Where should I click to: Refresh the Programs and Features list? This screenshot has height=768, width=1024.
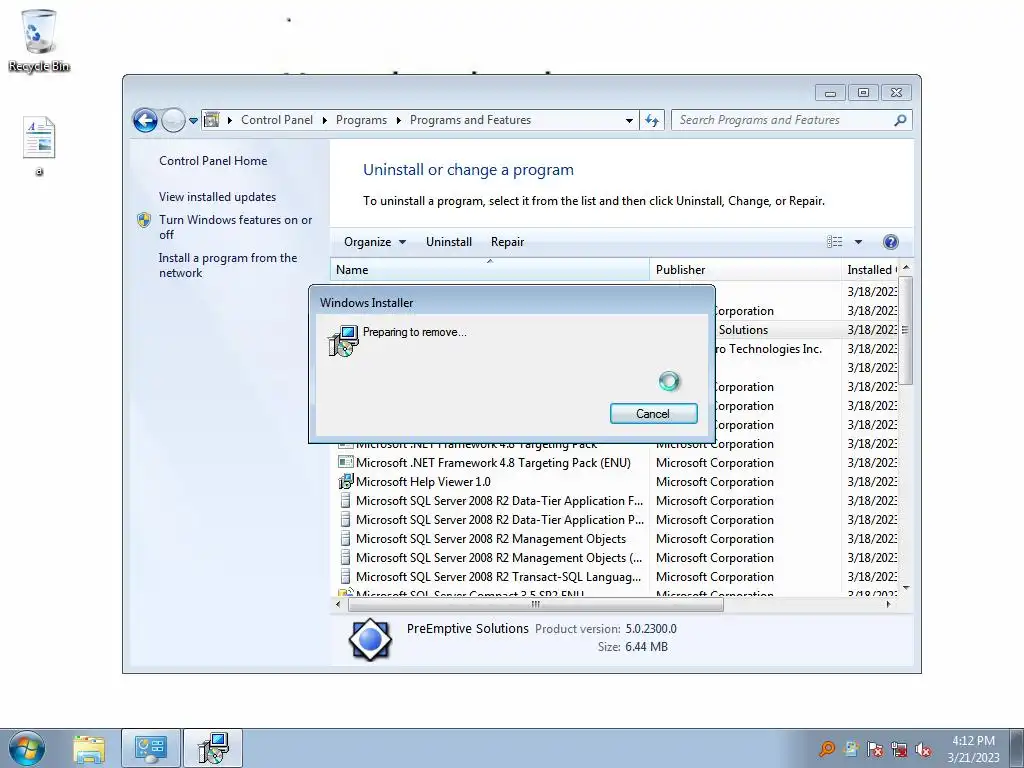652,120
